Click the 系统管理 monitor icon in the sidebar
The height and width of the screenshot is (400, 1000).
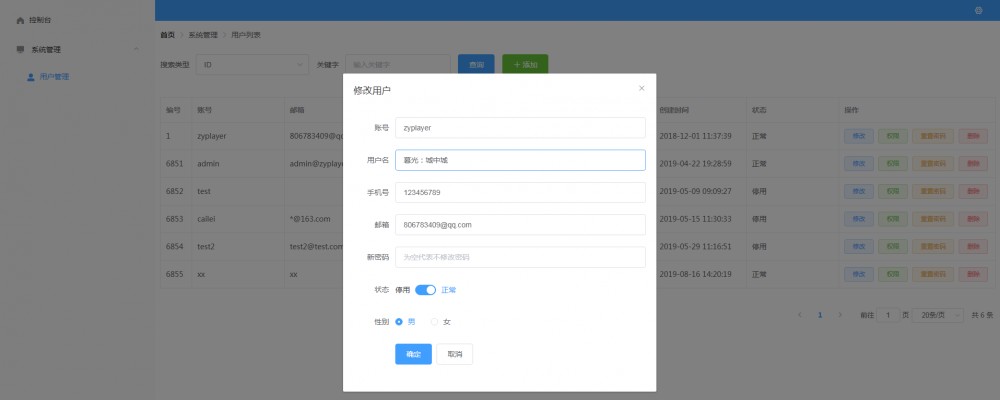coord(20,49)
